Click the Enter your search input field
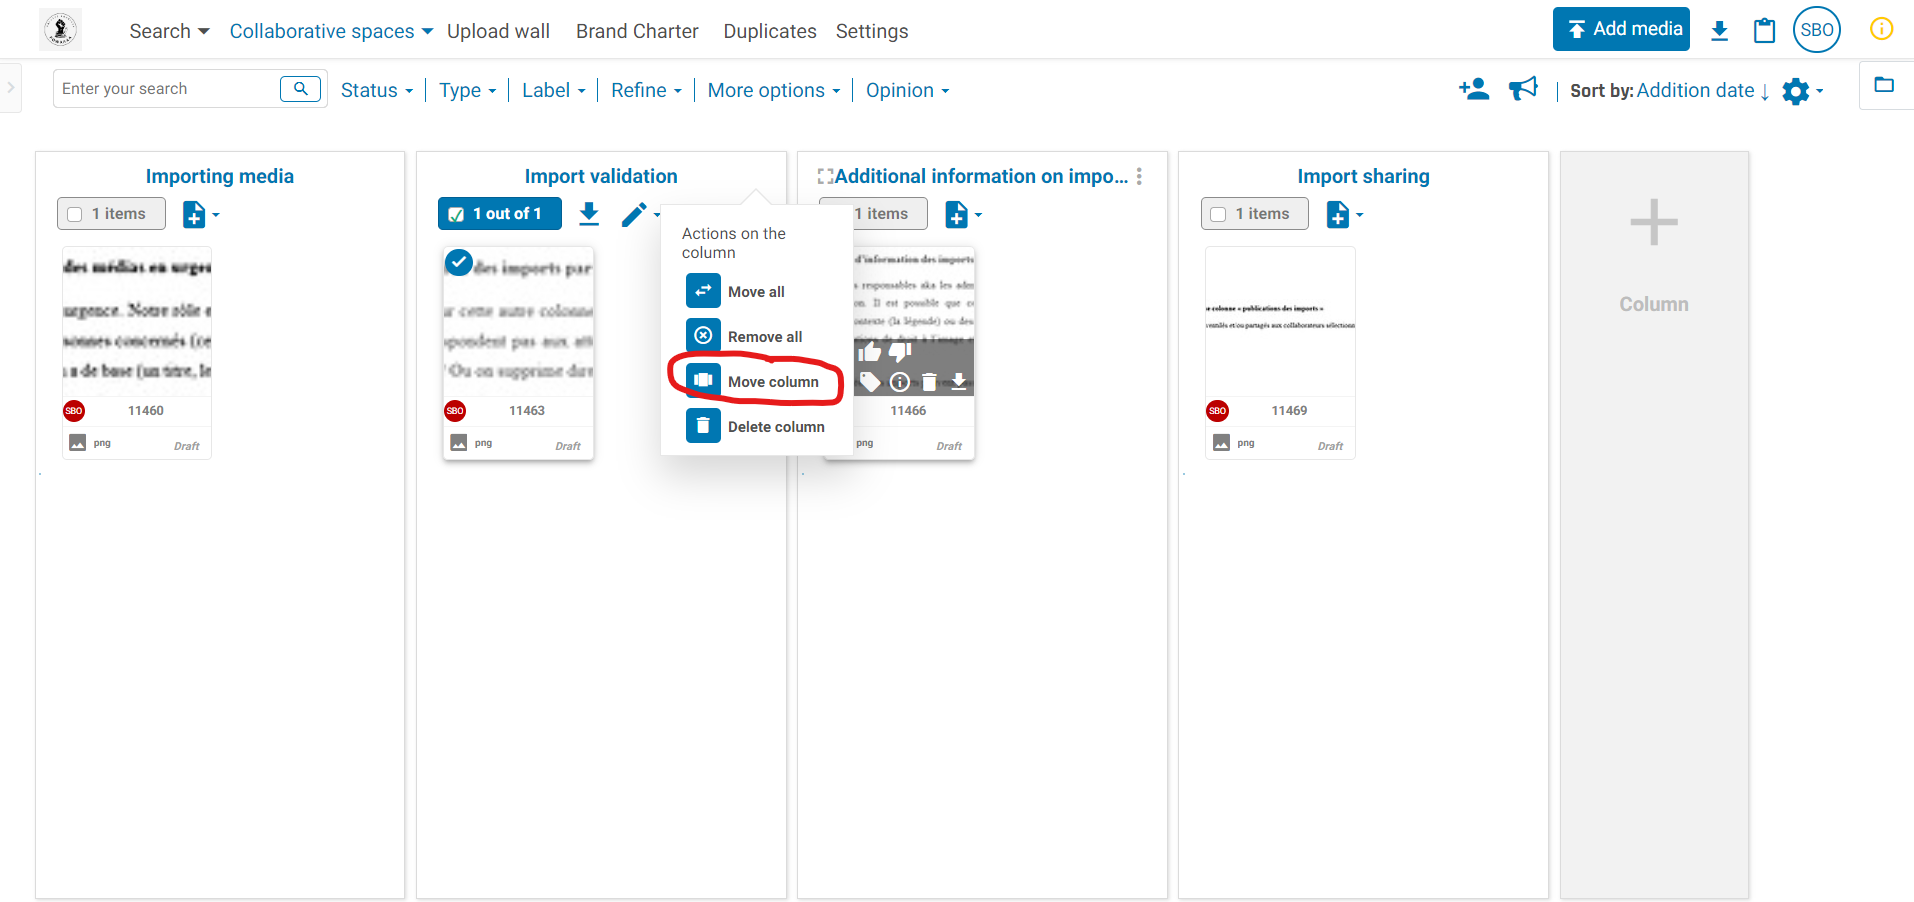 [x=165, y=89]
